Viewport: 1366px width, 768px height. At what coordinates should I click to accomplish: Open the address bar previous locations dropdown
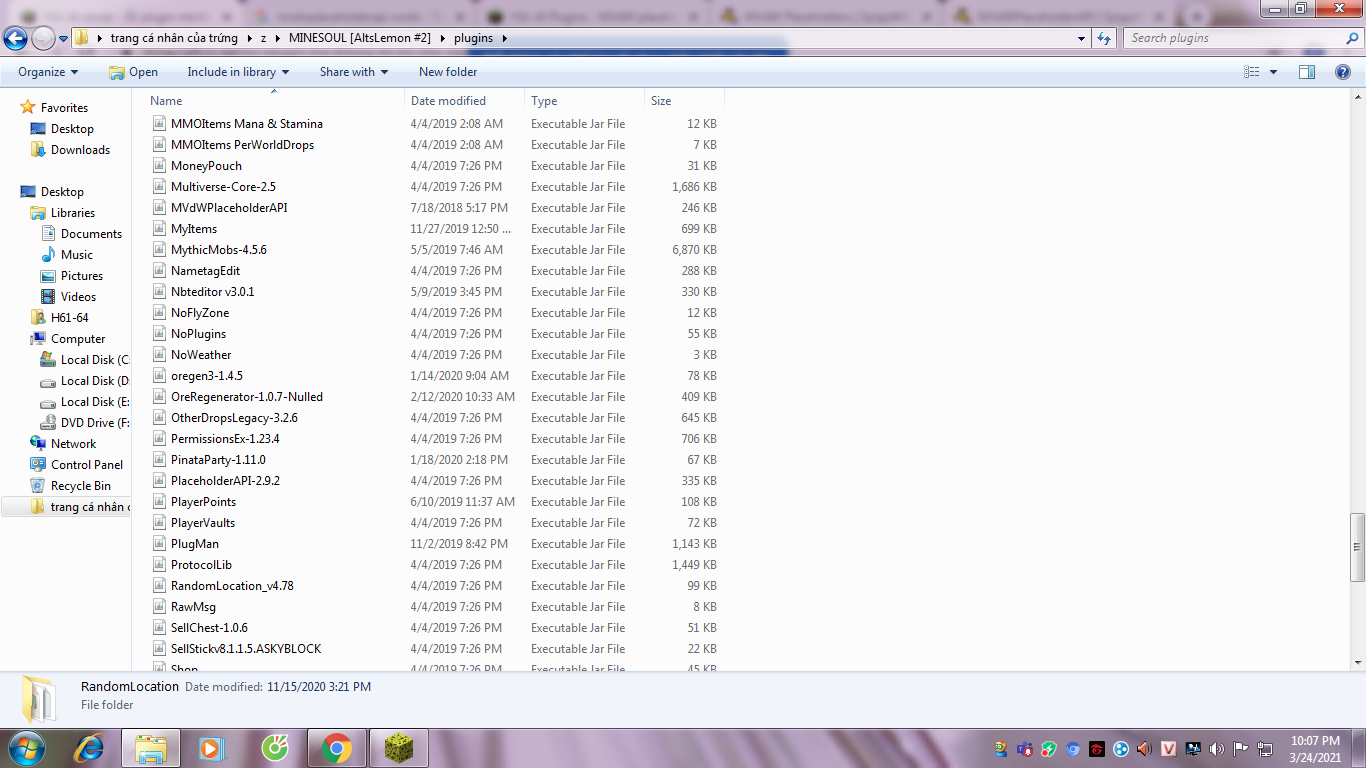[x=1082, y=38]
